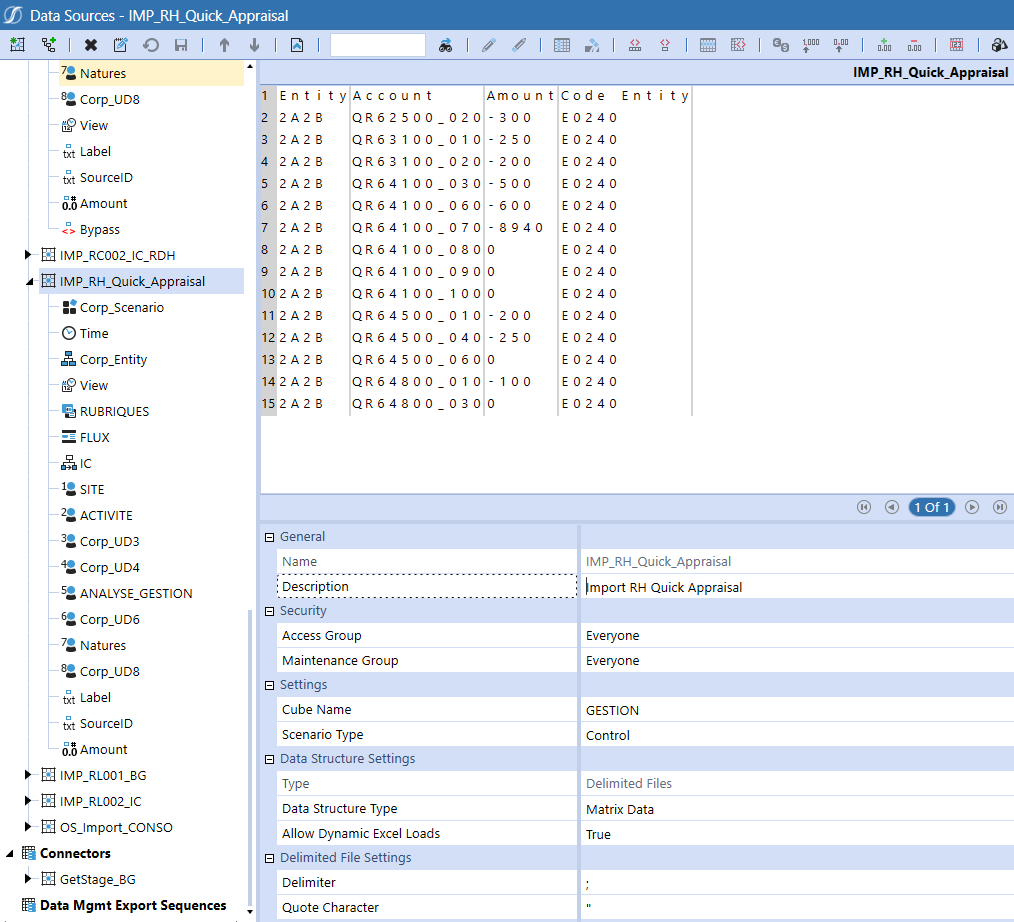Click the Move Down arrow icon
This screenshot has width=1014, height=922.
[x=254, y=45]
